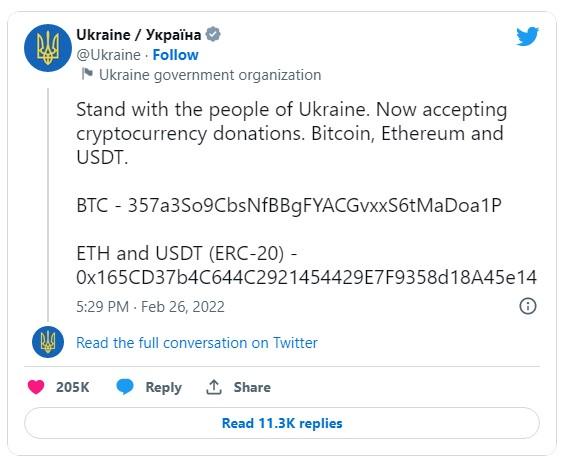
Task: Click the @Ukraine handle
Action: [x=108, y=55]
